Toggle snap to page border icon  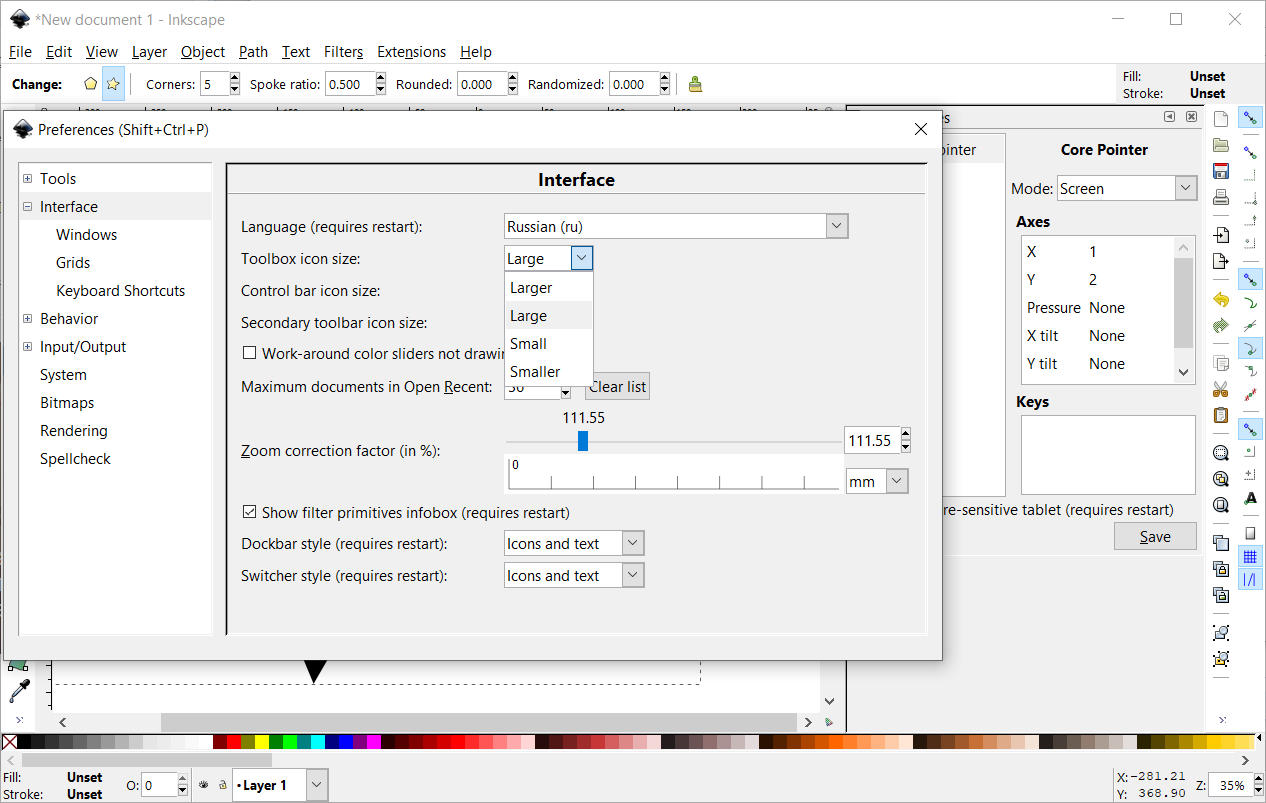coord(1250,533)
